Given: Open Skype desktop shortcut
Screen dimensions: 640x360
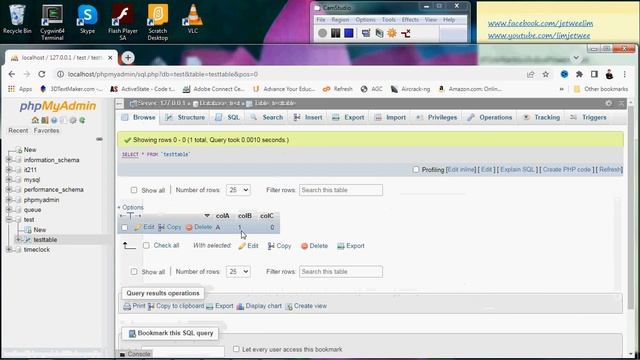Looking at the screenshot, I should (x=87, y=19).
